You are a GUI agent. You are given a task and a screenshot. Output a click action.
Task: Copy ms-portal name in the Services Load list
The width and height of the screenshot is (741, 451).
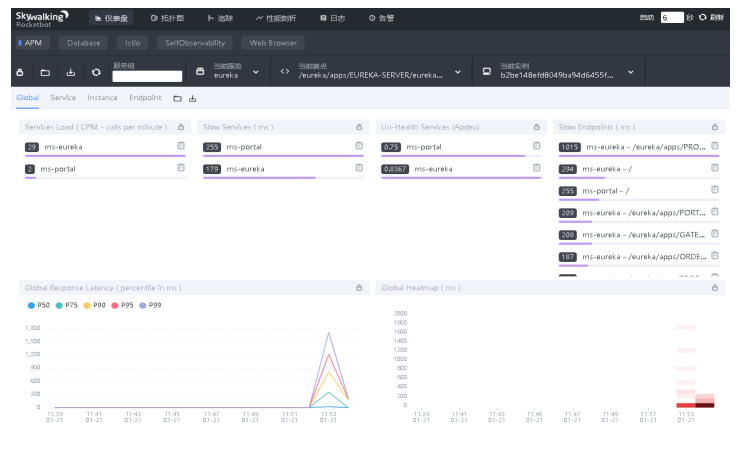(181, 168)
